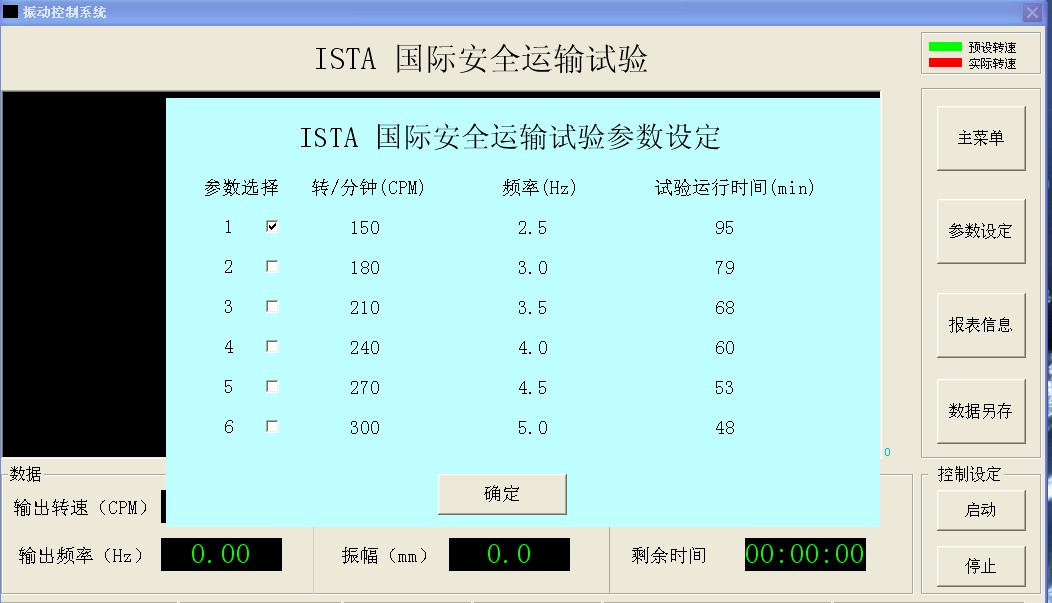
Task: Click the 控制设定 group label
Action: point(969,474)
